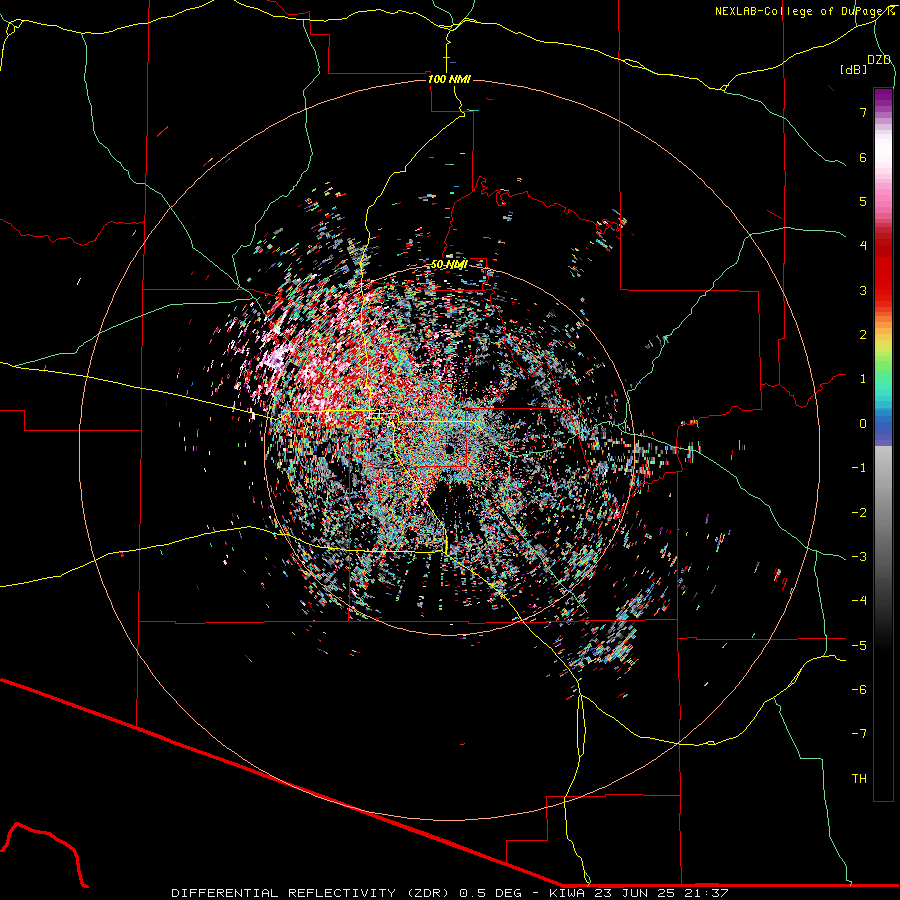Click the positive 2 value on the scale

[863, 335]
